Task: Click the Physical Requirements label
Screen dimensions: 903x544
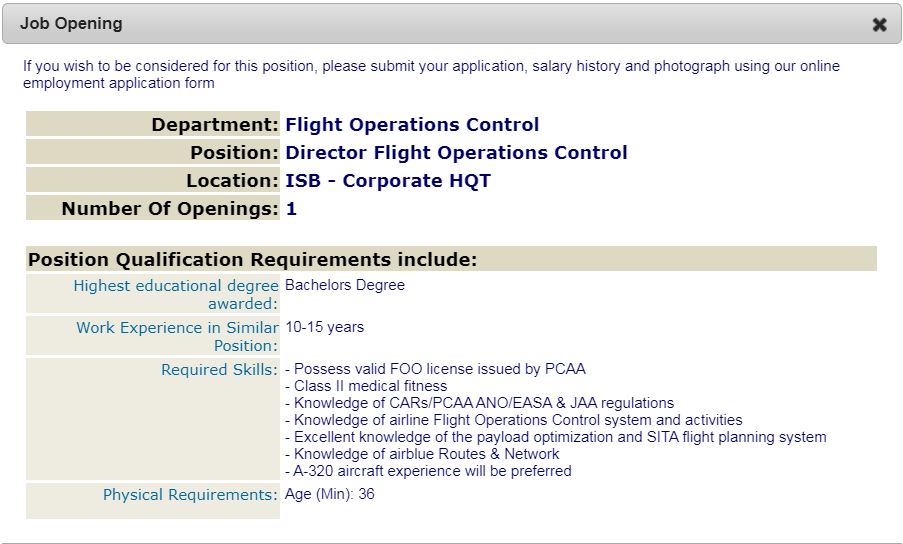Action: coord(190,495)
